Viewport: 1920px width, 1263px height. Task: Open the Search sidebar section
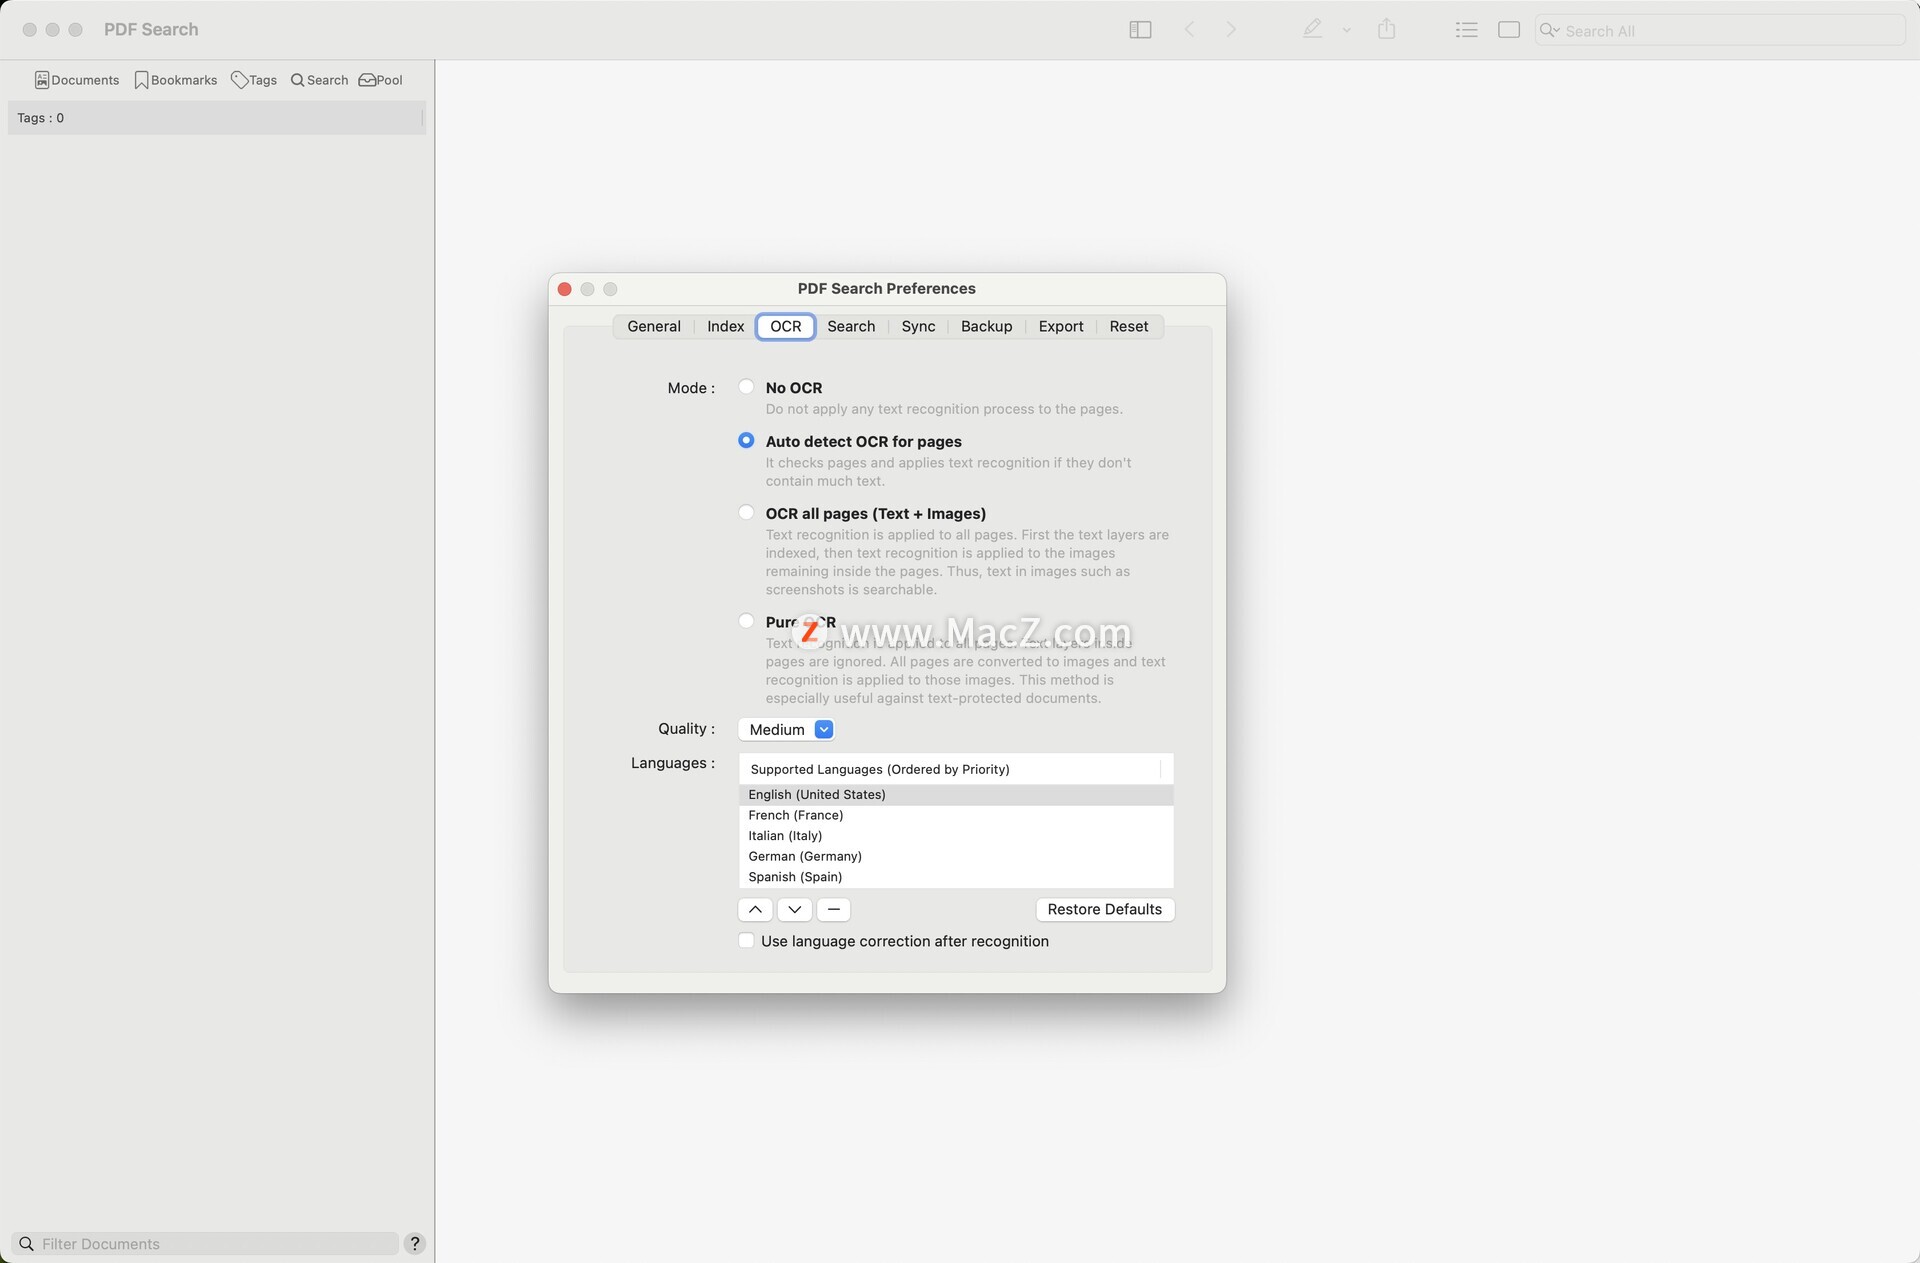(319, 80)
